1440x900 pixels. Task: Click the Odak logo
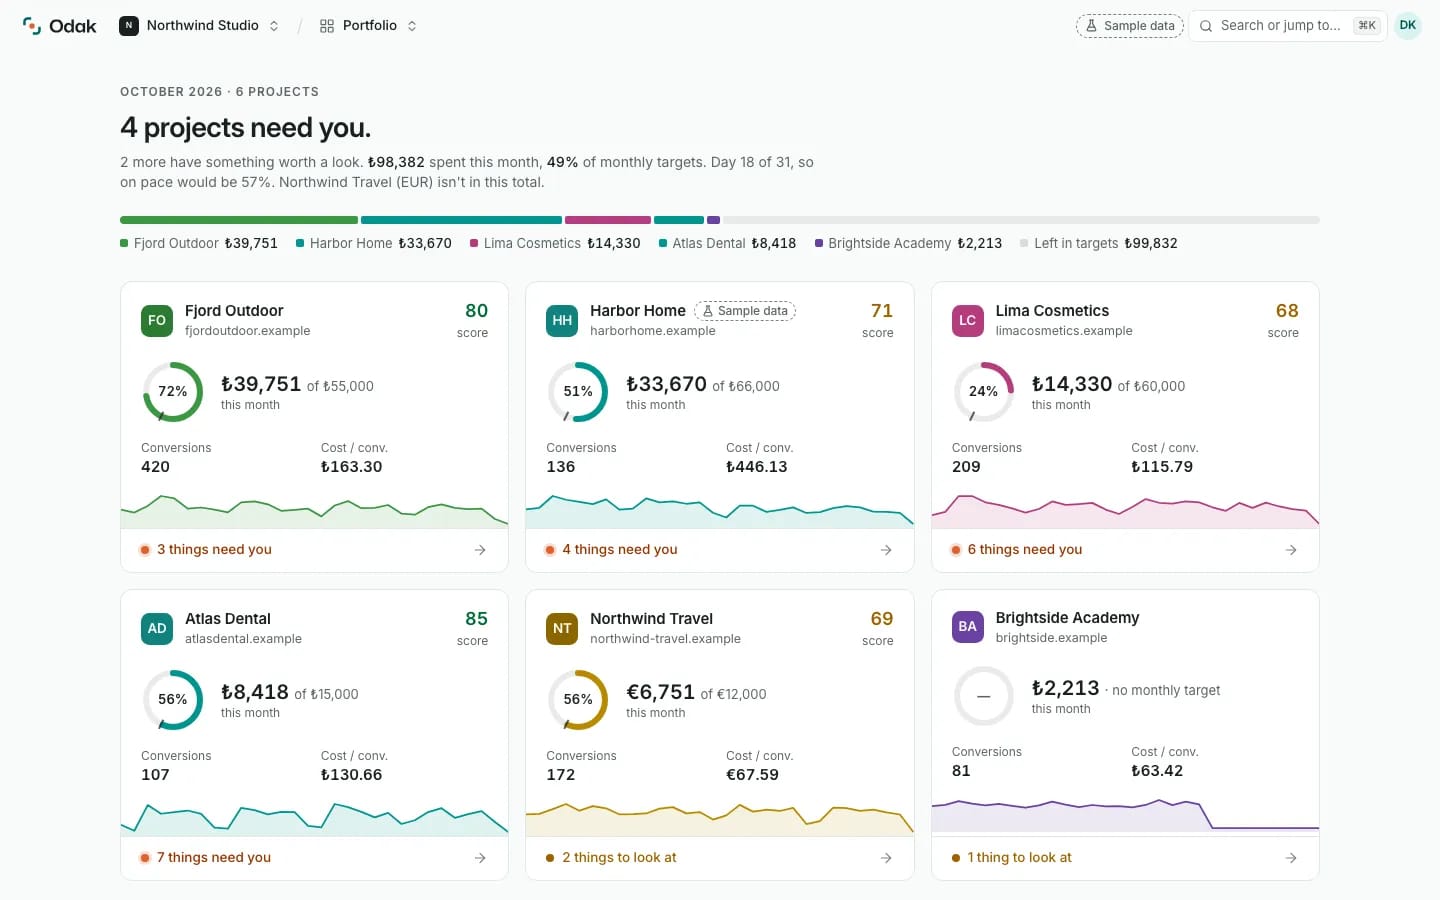point(59,26)
